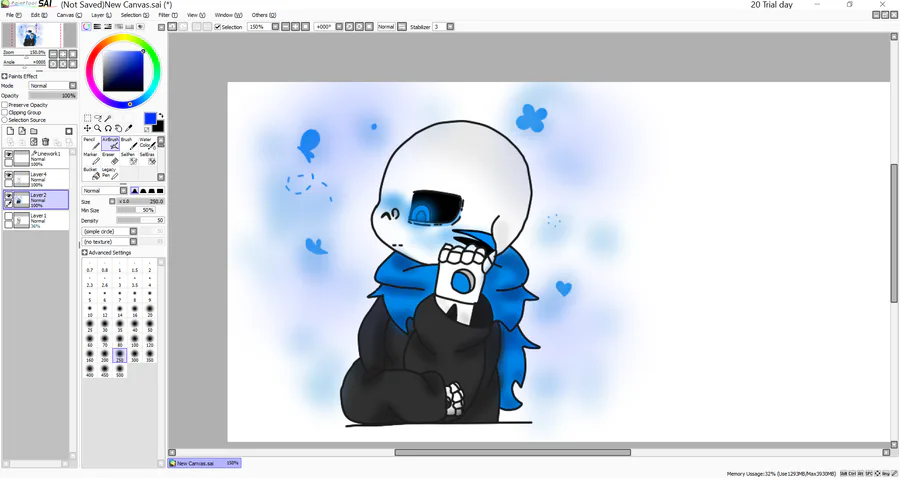Click the clear layer icon
The width and height of the screenshot is (900, 478).
pyautogui.click(x=34, y=142)
